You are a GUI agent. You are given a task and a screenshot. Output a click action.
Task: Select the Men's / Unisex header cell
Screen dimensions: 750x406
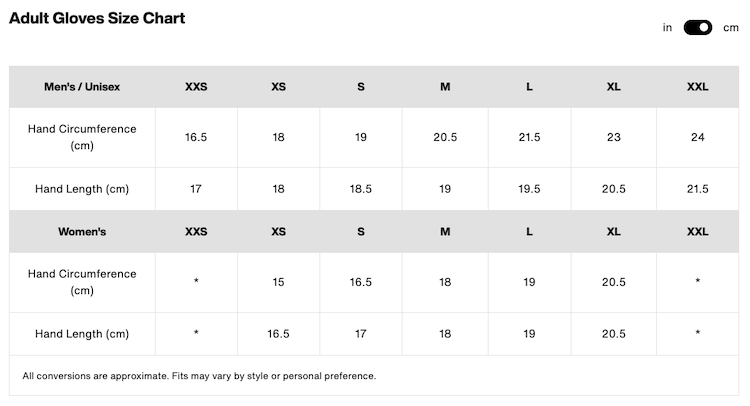click(82, 87)
